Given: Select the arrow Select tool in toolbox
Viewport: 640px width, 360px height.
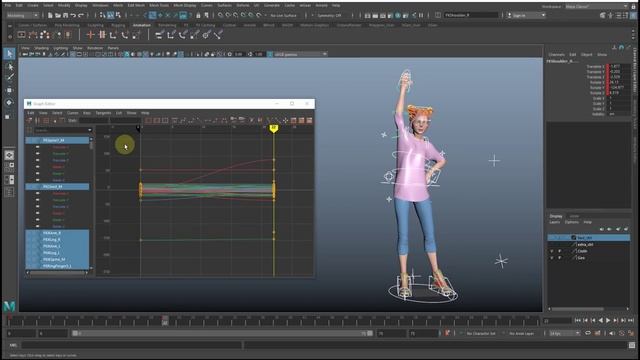Looking at the screenshot, I should (x=9, y=53).
